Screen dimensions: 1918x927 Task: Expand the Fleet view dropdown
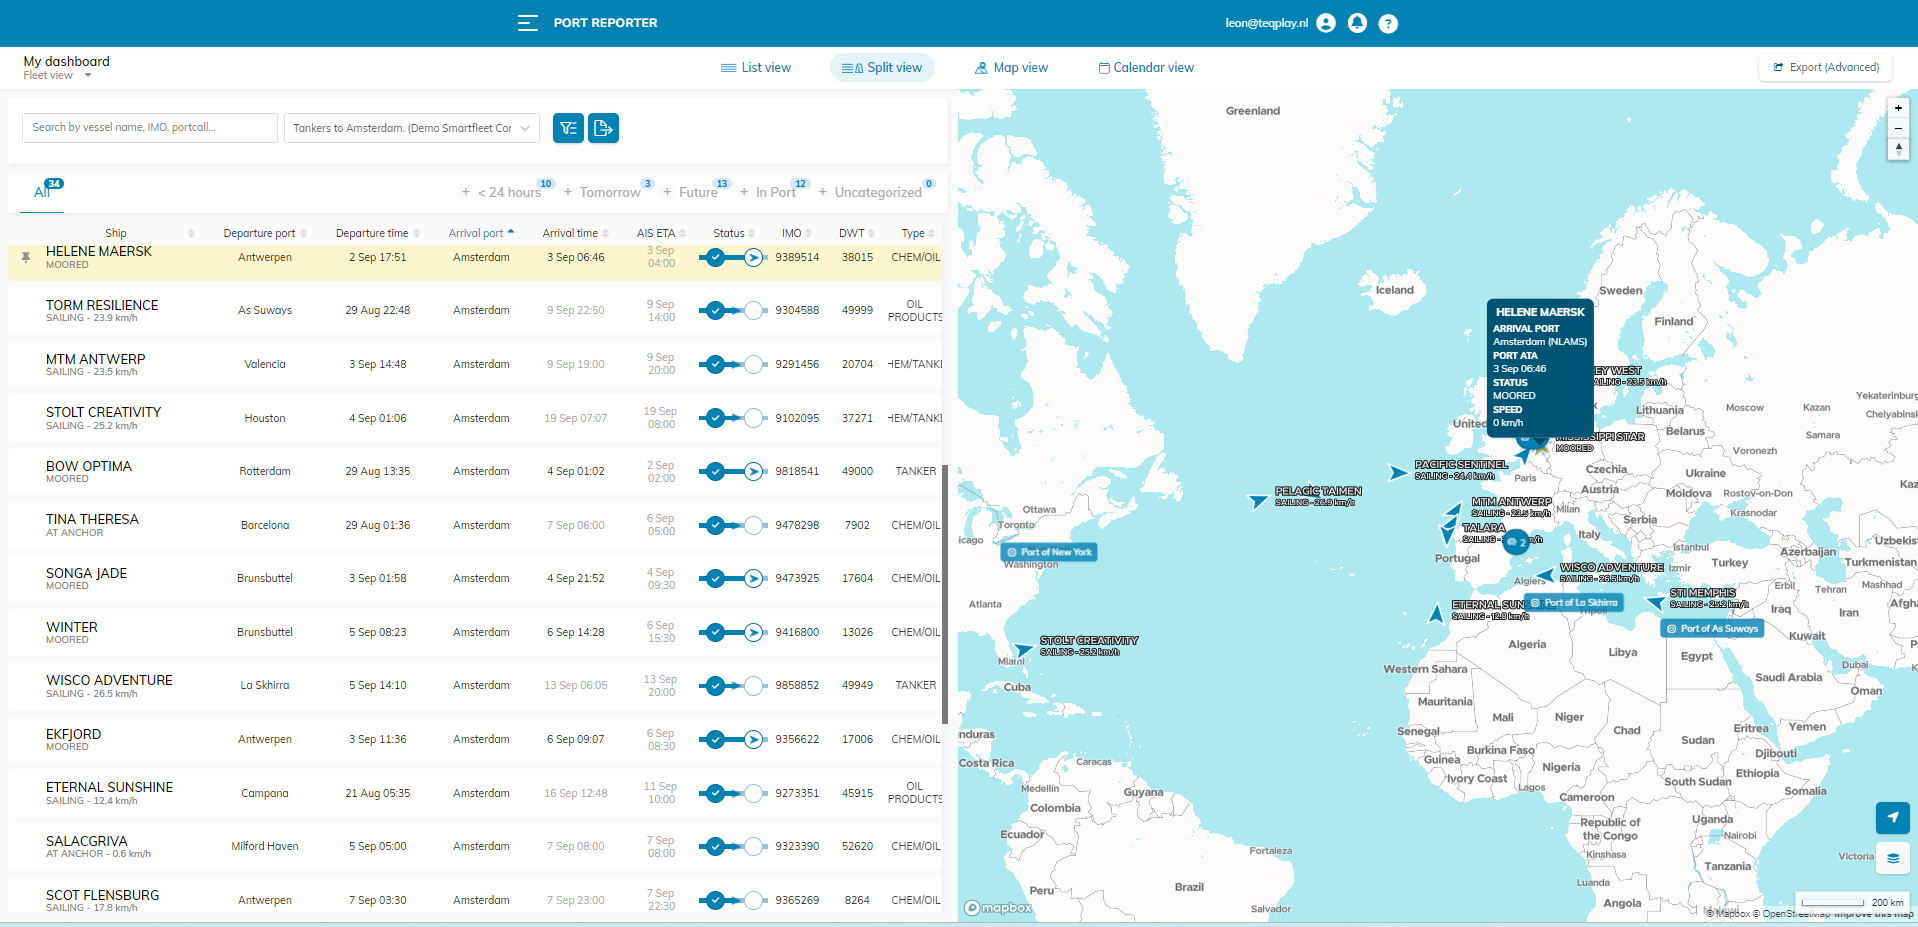click(x=87, y=76)
